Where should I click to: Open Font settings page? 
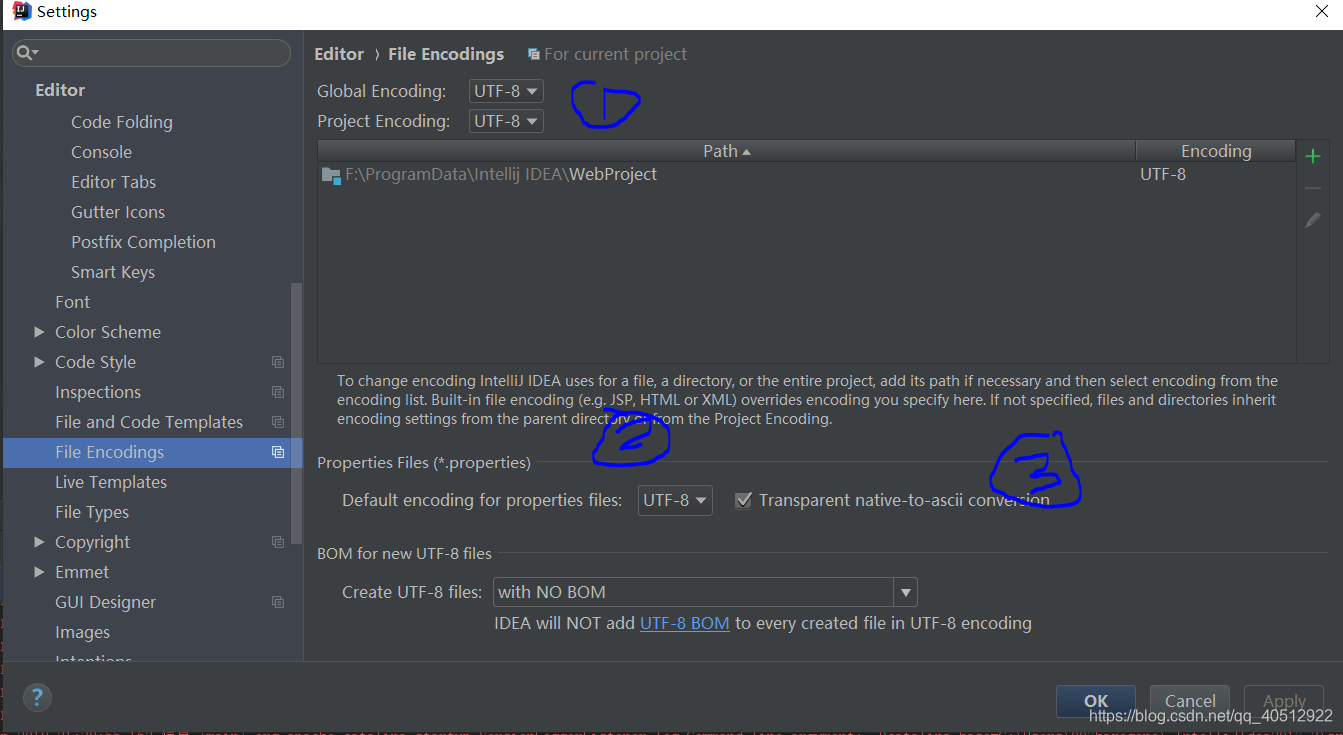coord(72,302)
